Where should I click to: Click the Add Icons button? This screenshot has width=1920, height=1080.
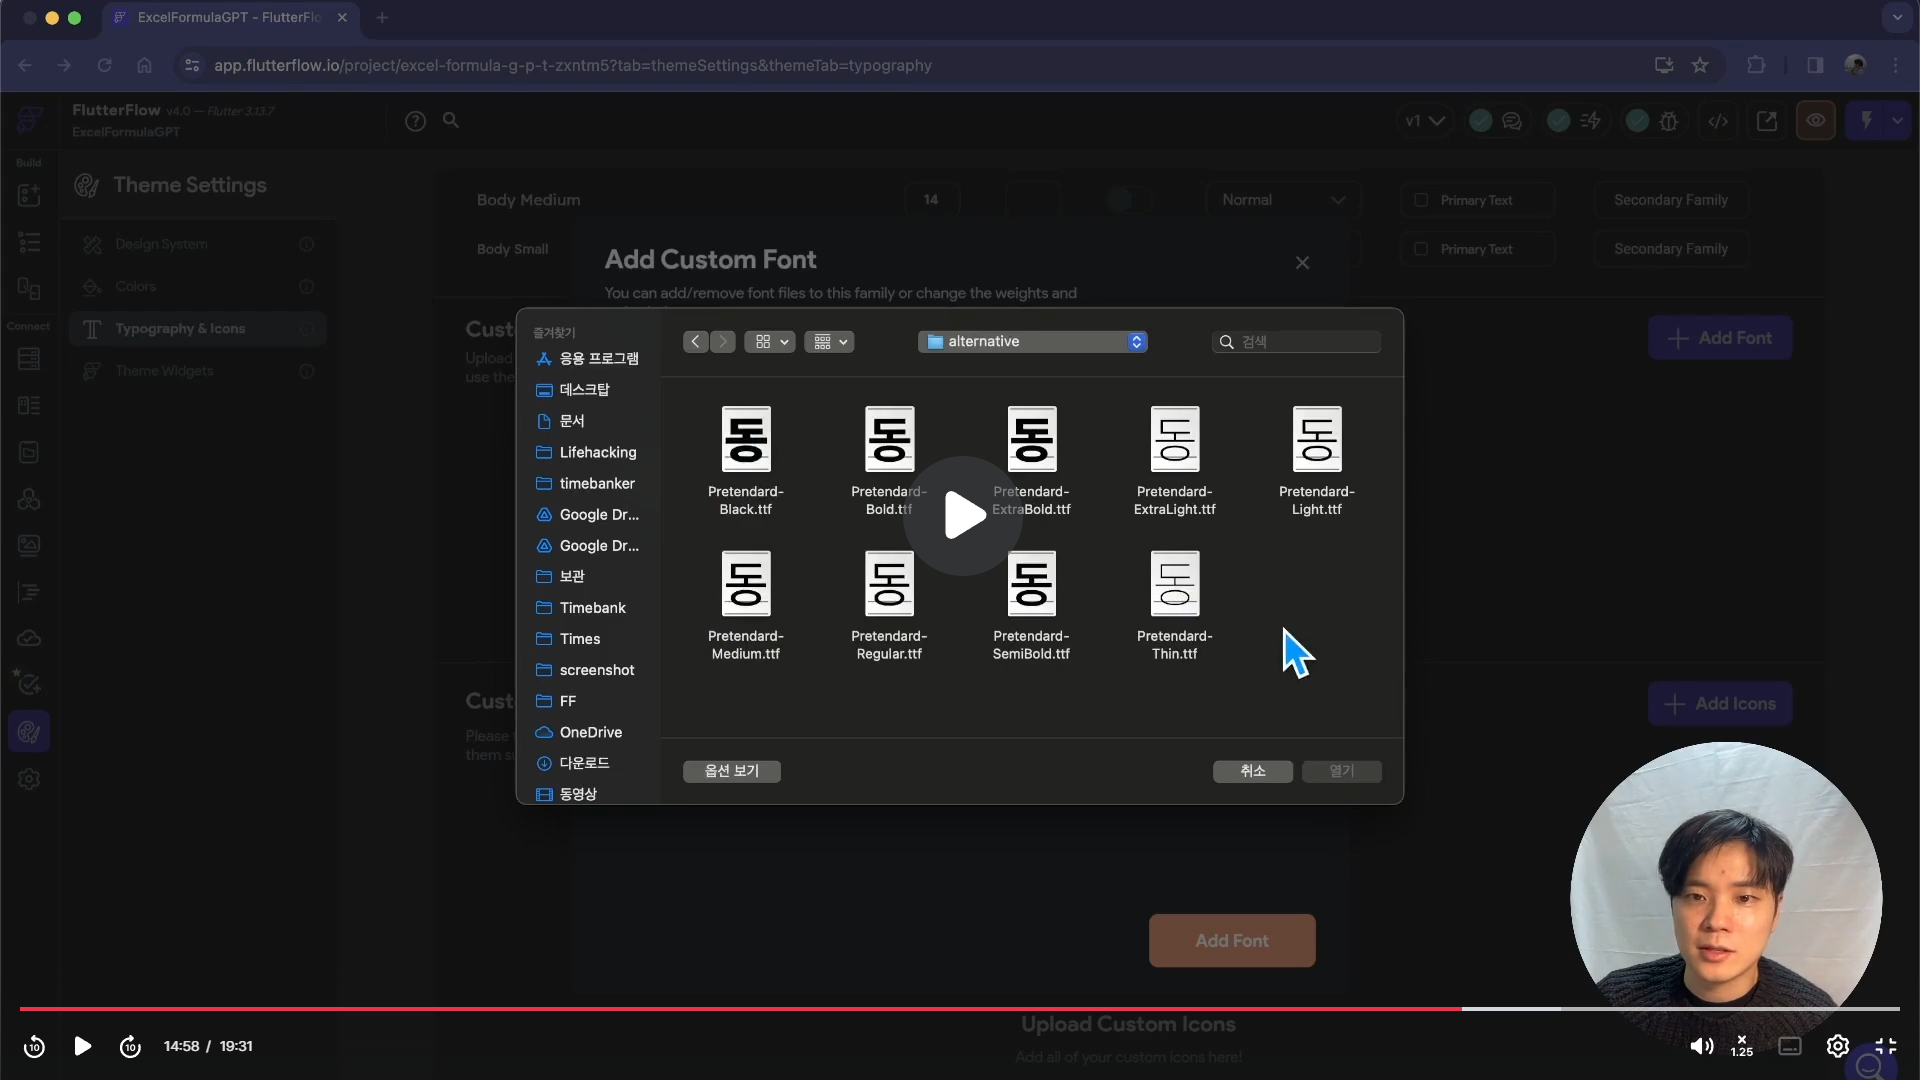click(x=1720, y=704)
